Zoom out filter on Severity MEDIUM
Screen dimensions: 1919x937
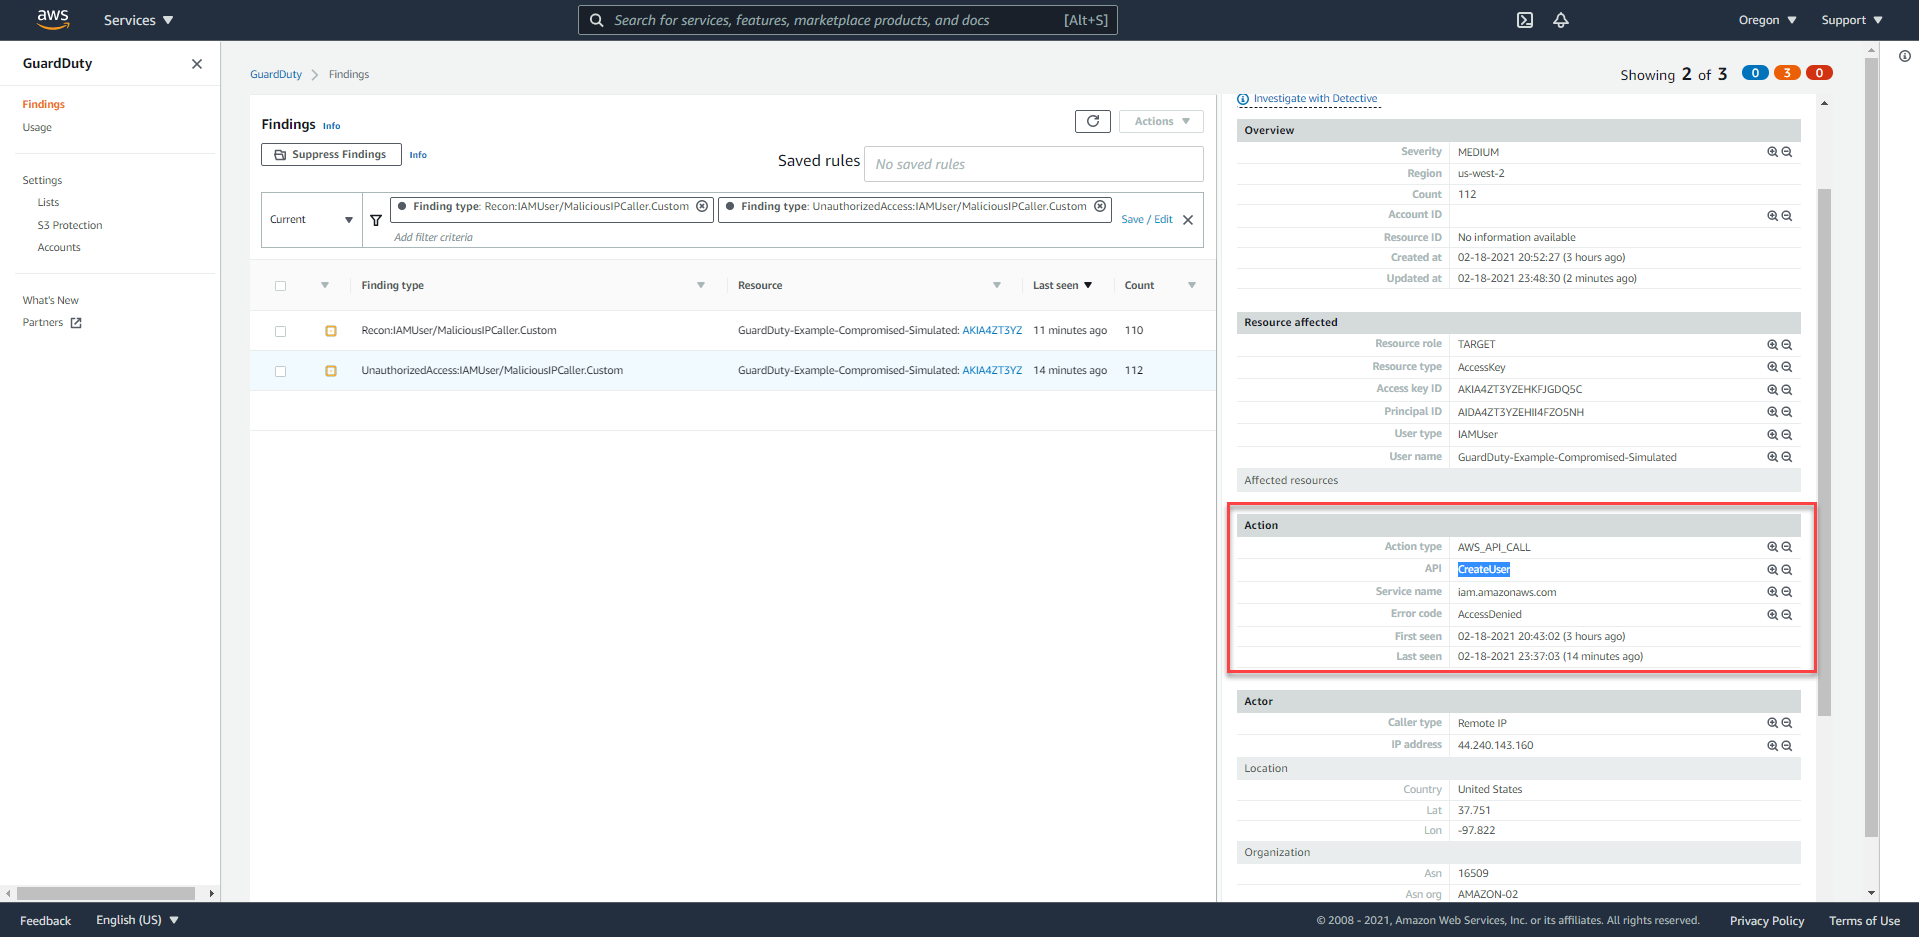tap(1787, 152)
